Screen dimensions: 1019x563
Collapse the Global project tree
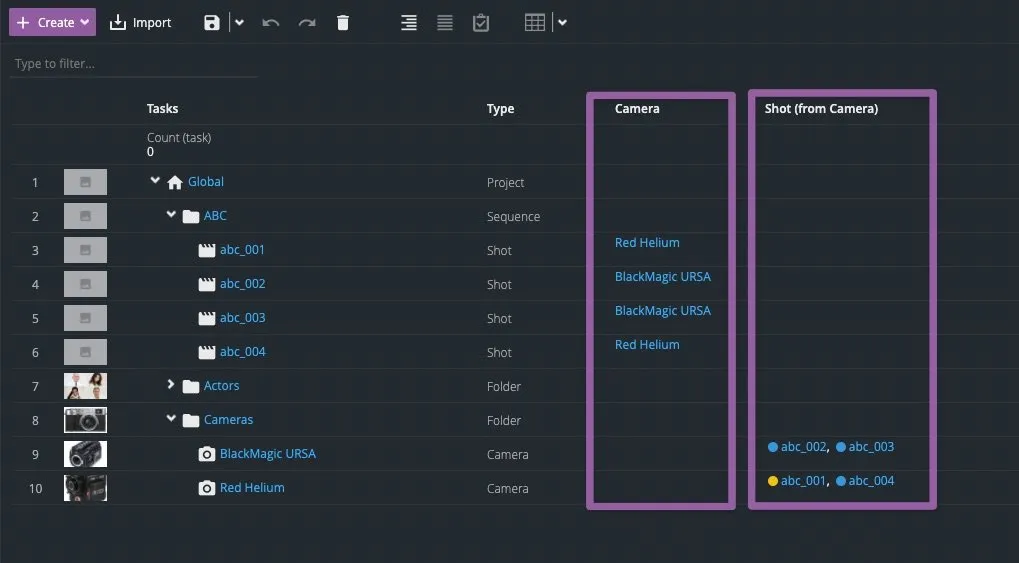(155, 181)
